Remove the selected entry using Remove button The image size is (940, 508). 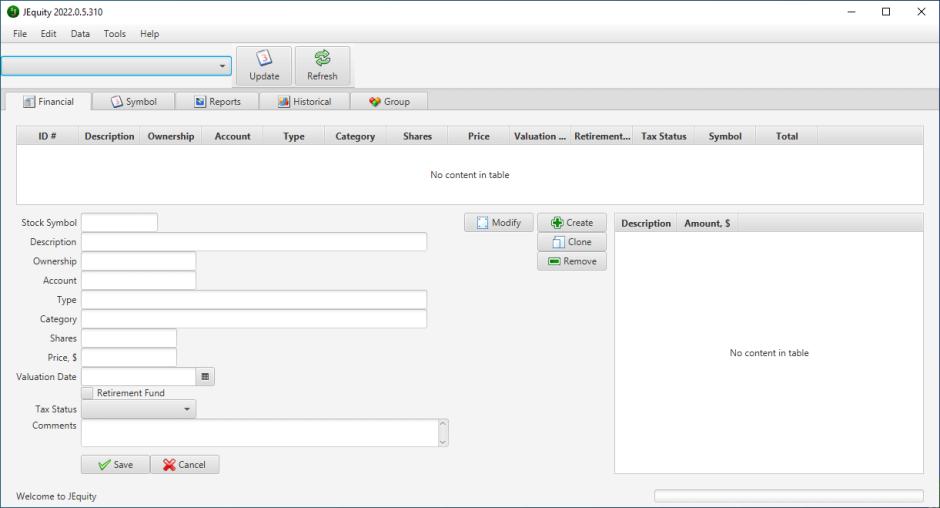(572, 261)
